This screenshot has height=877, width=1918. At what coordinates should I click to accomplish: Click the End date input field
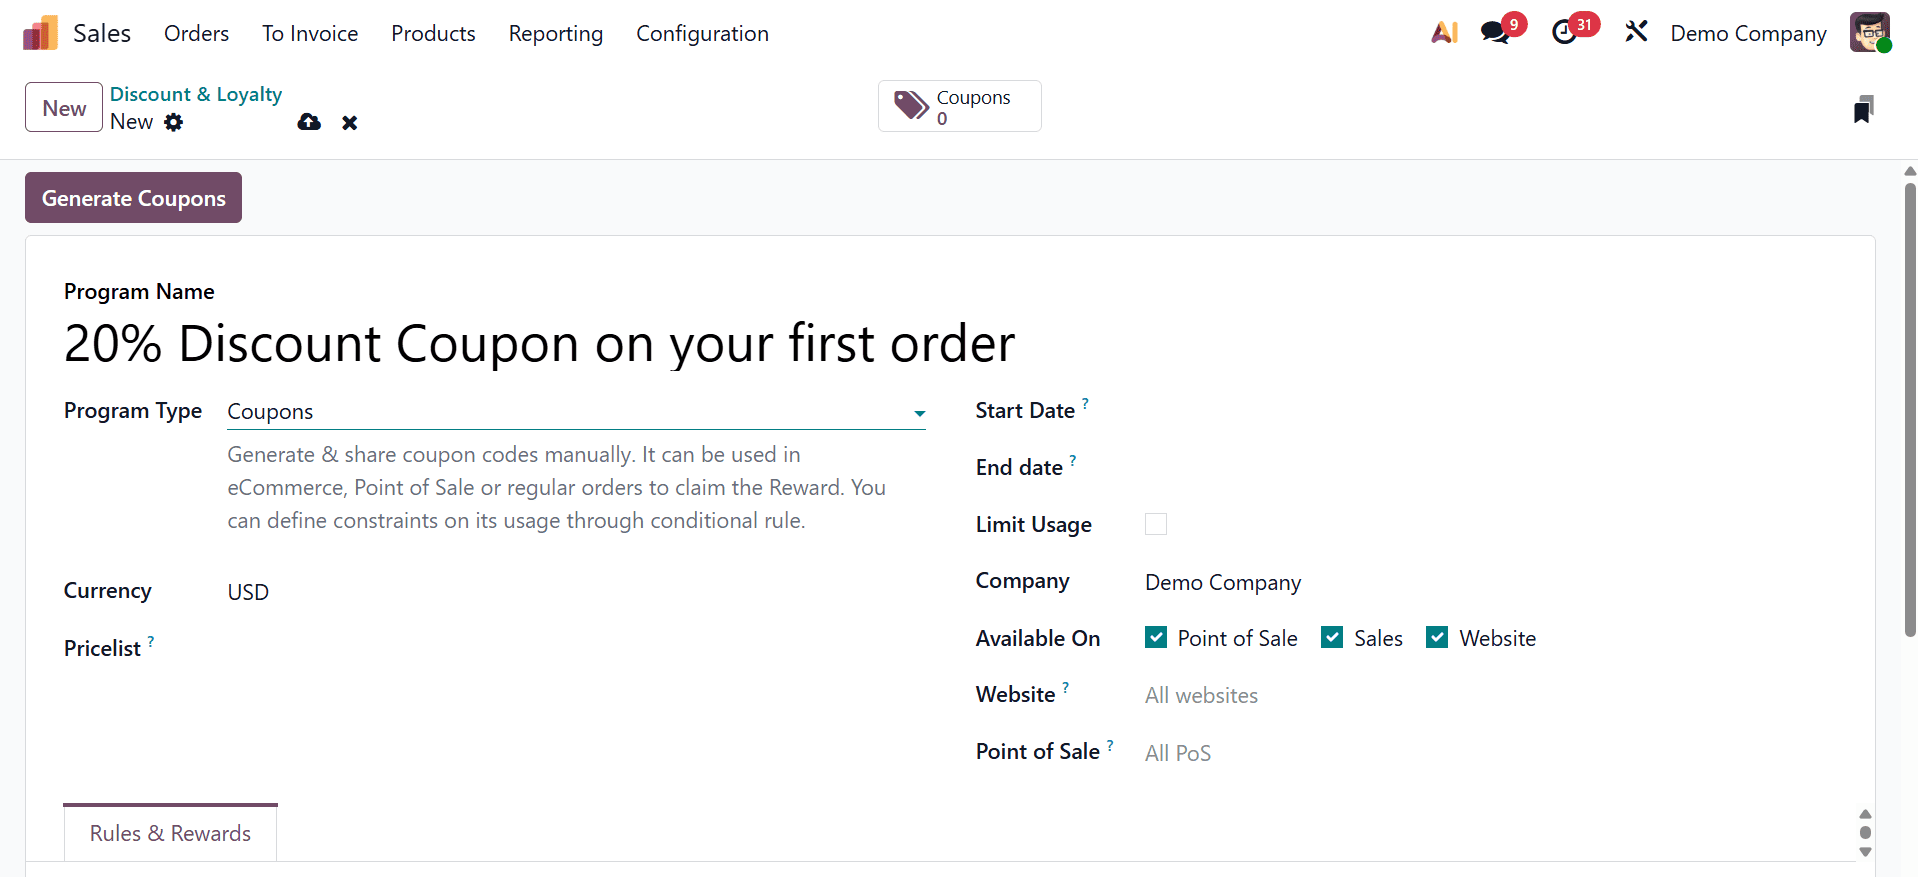[x=1490, y=468]
